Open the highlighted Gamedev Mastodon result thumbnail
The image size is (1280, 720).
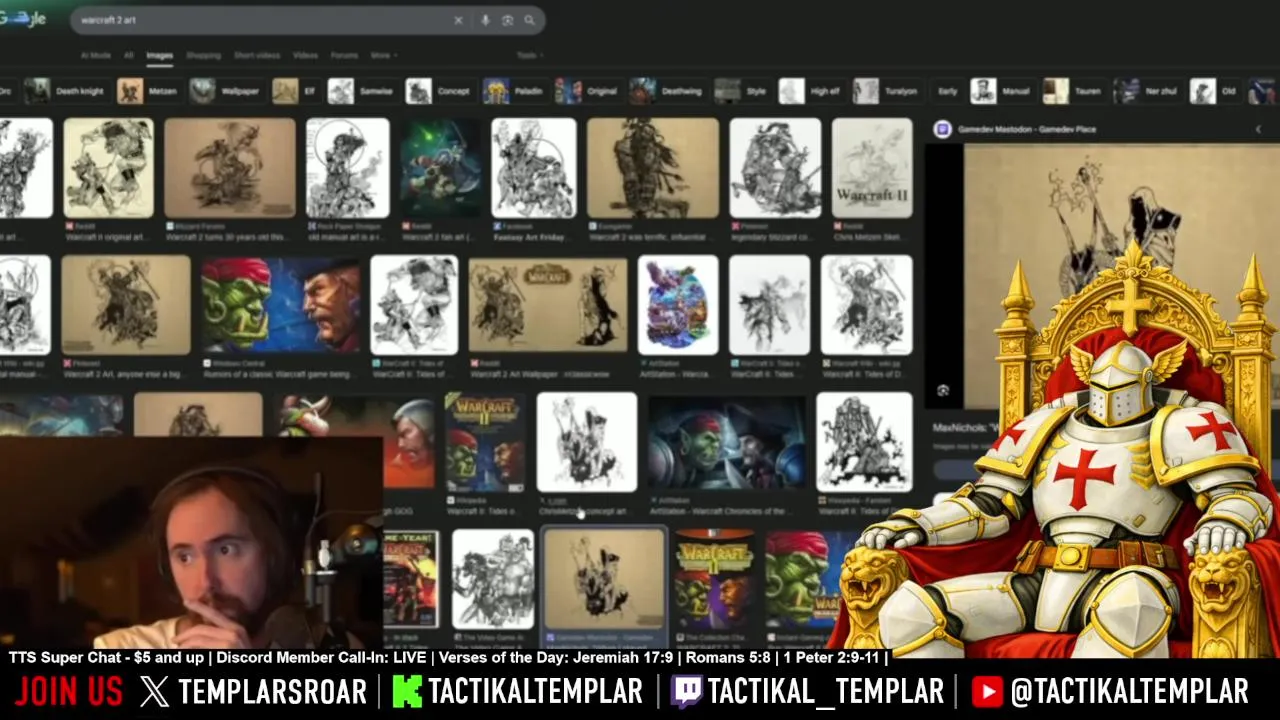tap(604, 580)
